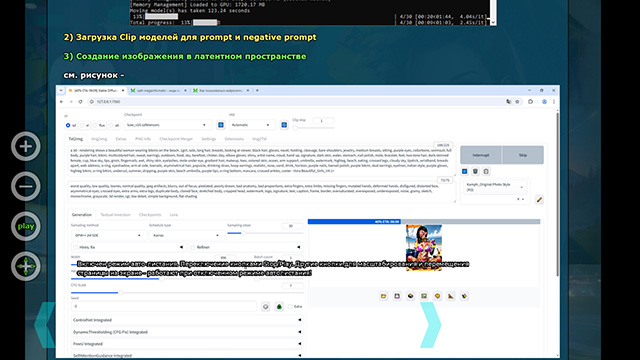Open new browser tab with plus icon

257,90
